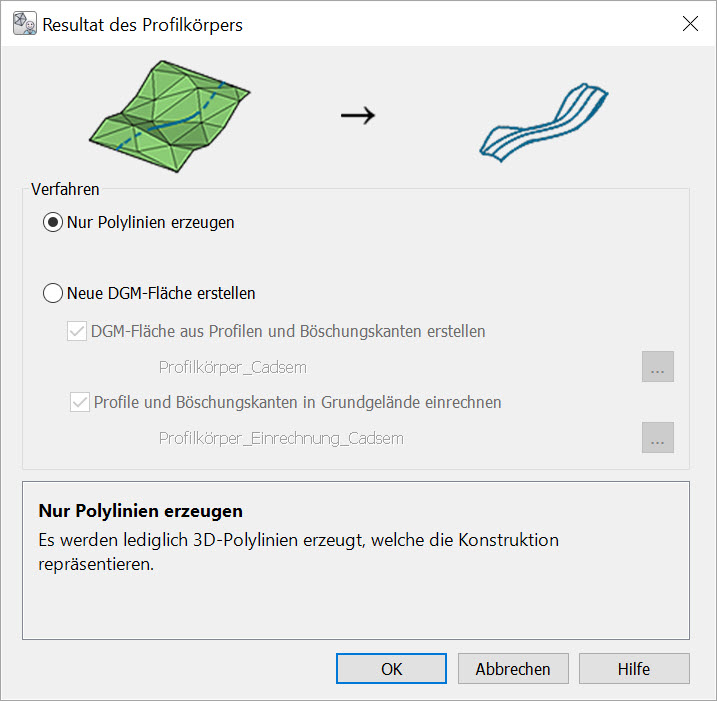Viewport: 717px width, 701px height.
Task: Click the 'Verfahren' group label
Action: point(65,189)
